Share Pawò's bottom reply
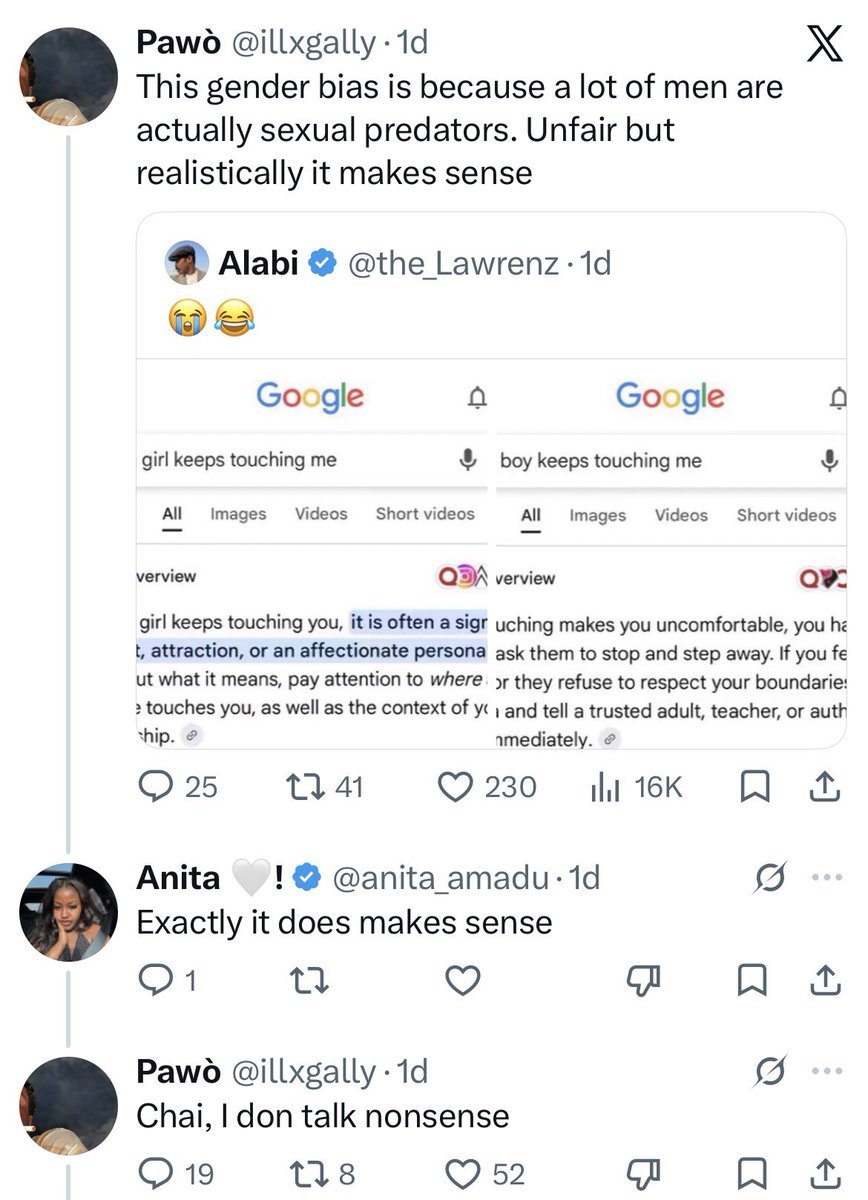Viewport: 868px width, 1200px height. (x=822, y=1175)
